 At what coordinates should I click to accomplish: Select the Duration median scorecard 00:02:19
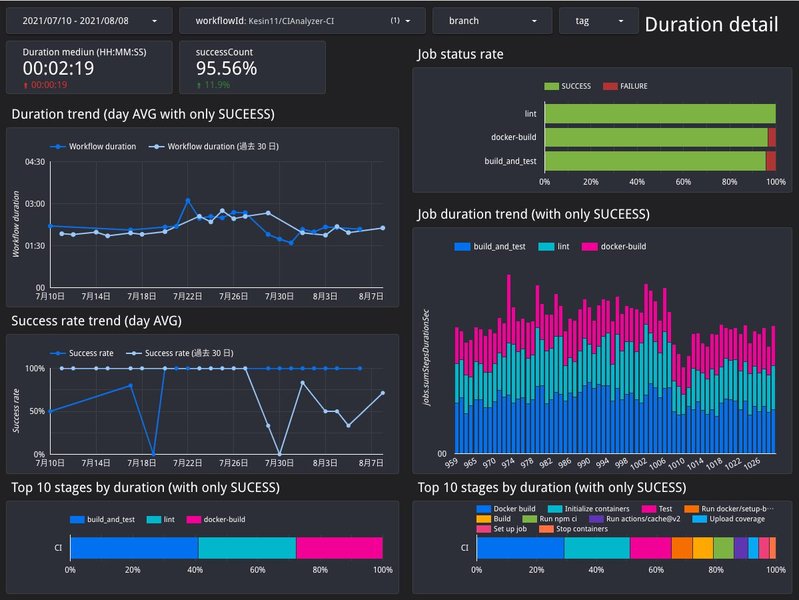[x=89, y=67]
